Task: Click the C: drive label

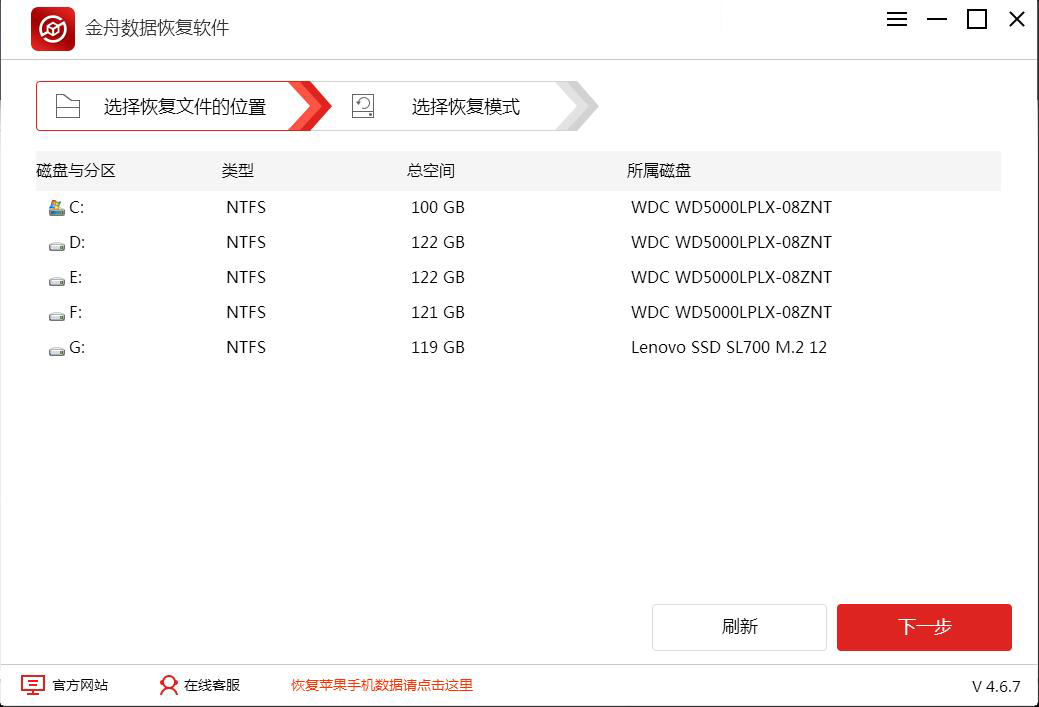Action: click(x=76, y=207)
